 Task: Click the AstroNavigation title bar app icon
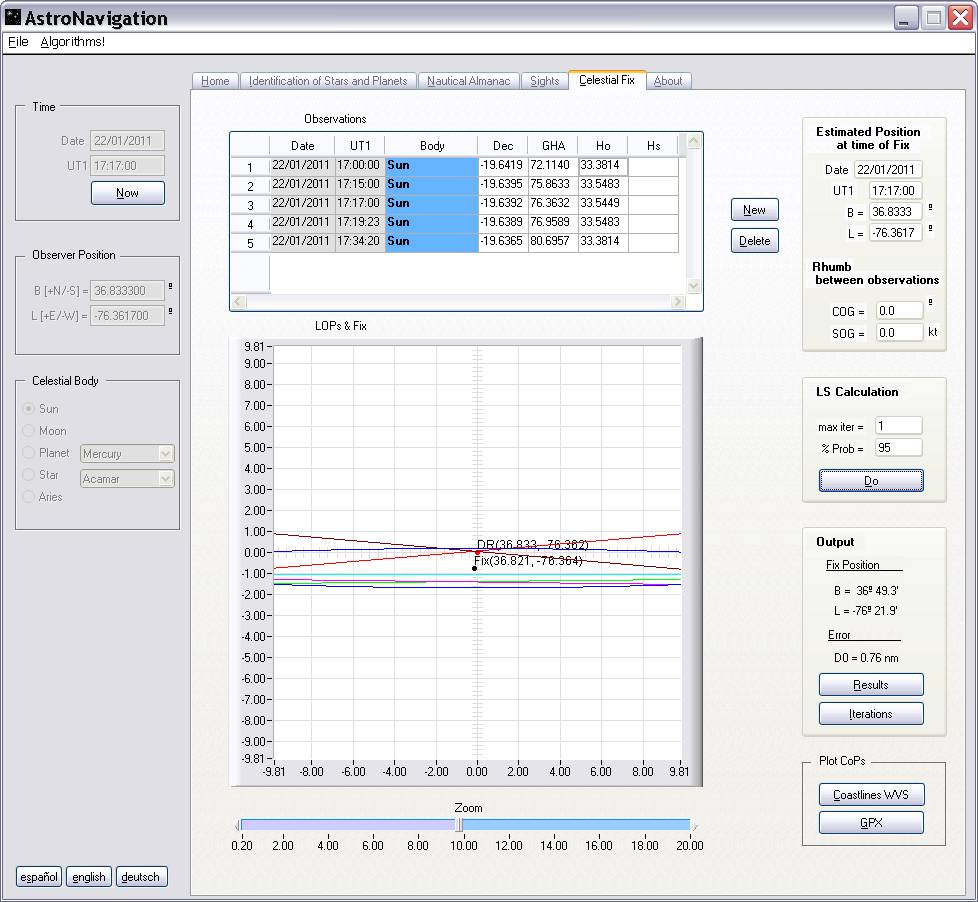[13, 18]
